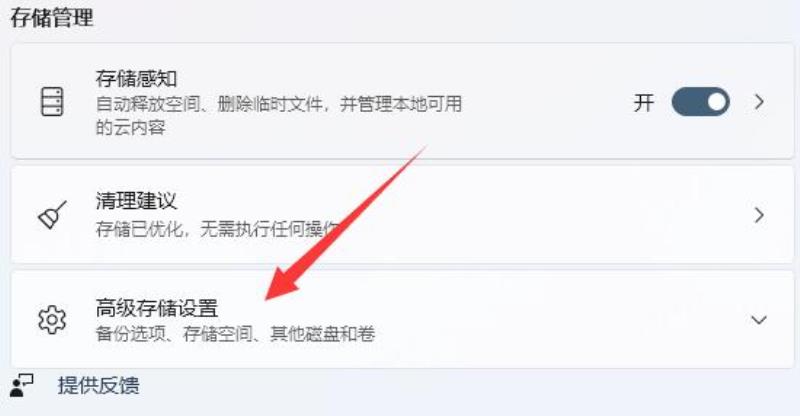The height and width of the screenshot is (416, 800).
Task: Click the 自动释放空间 description under 存储感知
Action: pyautogui.click(x=279, y=104)
